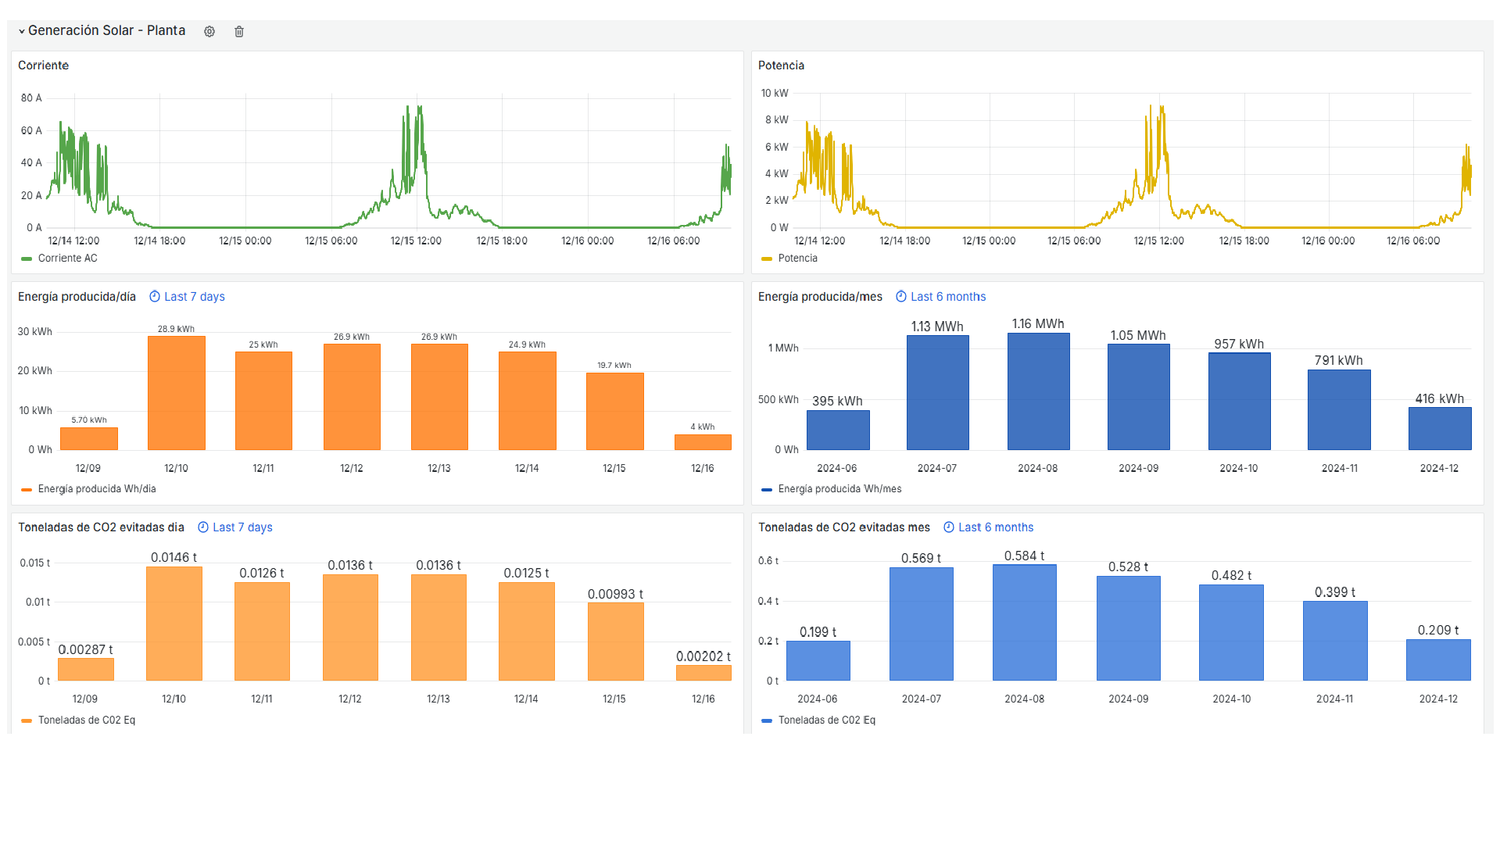Screen dimensions: 1500x843
Task: Click the 0.482 t bar for 2024-10
Action: pyautogui.click(x=1231, y=633)
